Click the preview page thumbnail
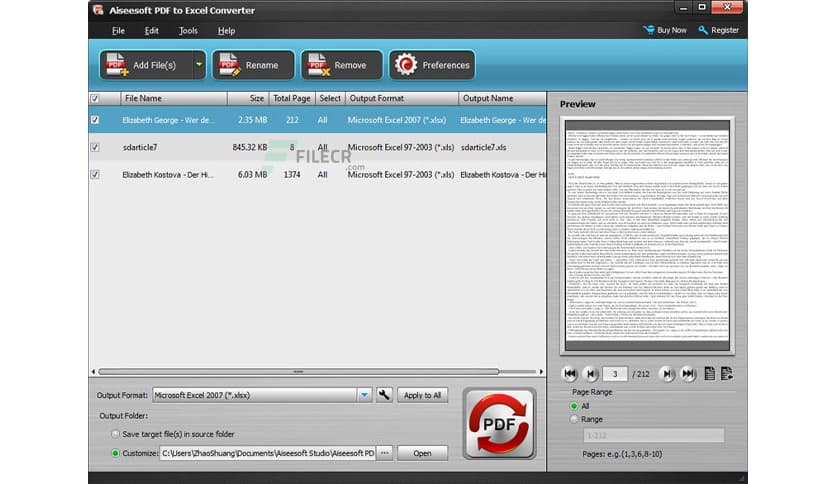The width and height of the screenshot is (836, 484). click(x=647, y=235)
